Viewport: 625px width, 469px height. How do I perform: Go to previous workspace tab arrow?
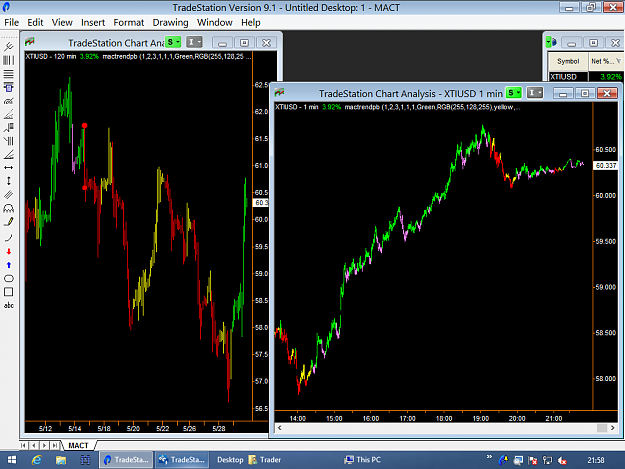pos(34,445)
